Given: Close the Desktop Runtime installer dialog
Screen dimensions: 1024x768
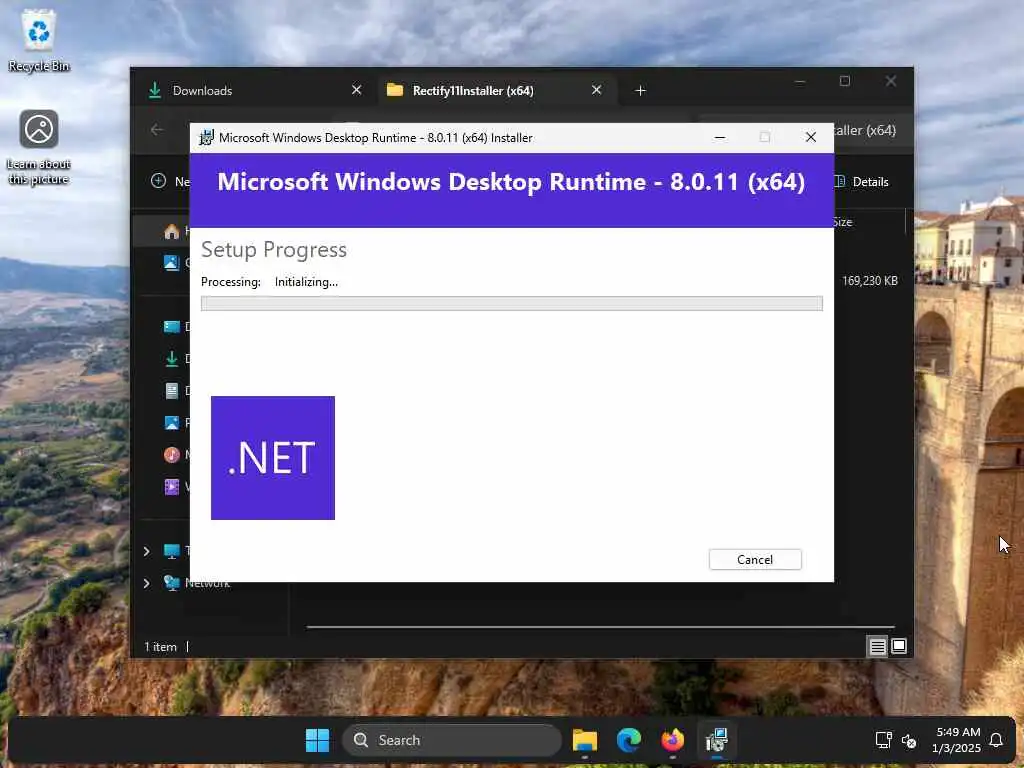Looking at the screenshot, I should (810, 137).
